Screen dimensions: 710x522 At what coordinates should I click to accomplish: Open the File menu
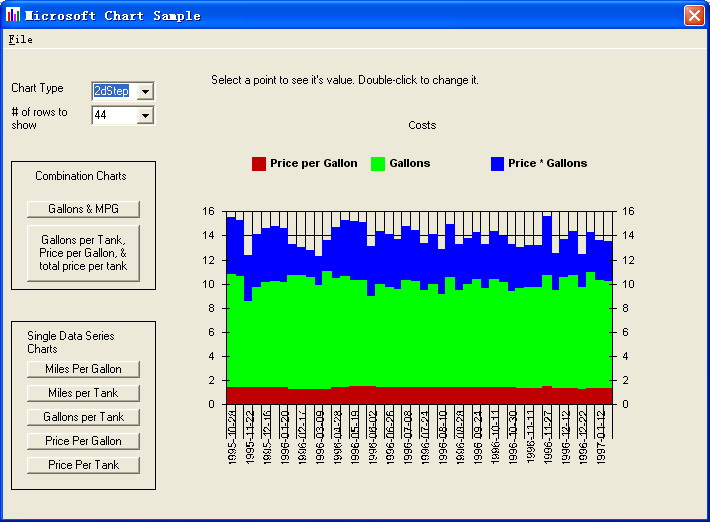pos(20,40)
